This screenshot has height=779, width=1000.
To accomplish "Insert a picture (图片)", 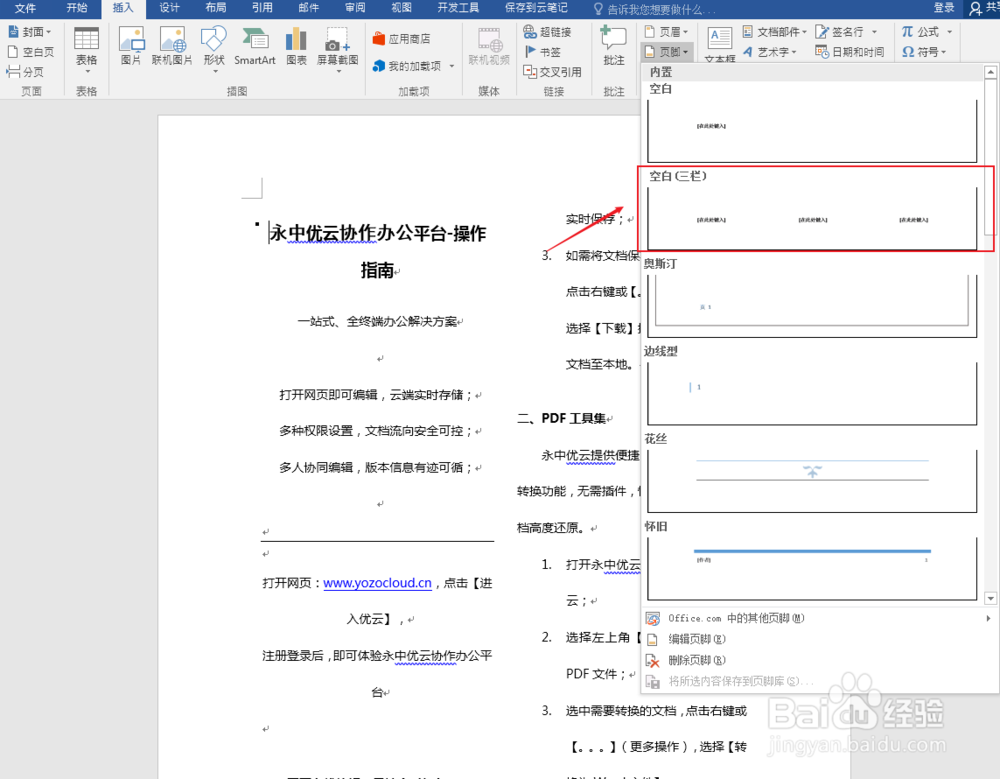I will [131, 47].
